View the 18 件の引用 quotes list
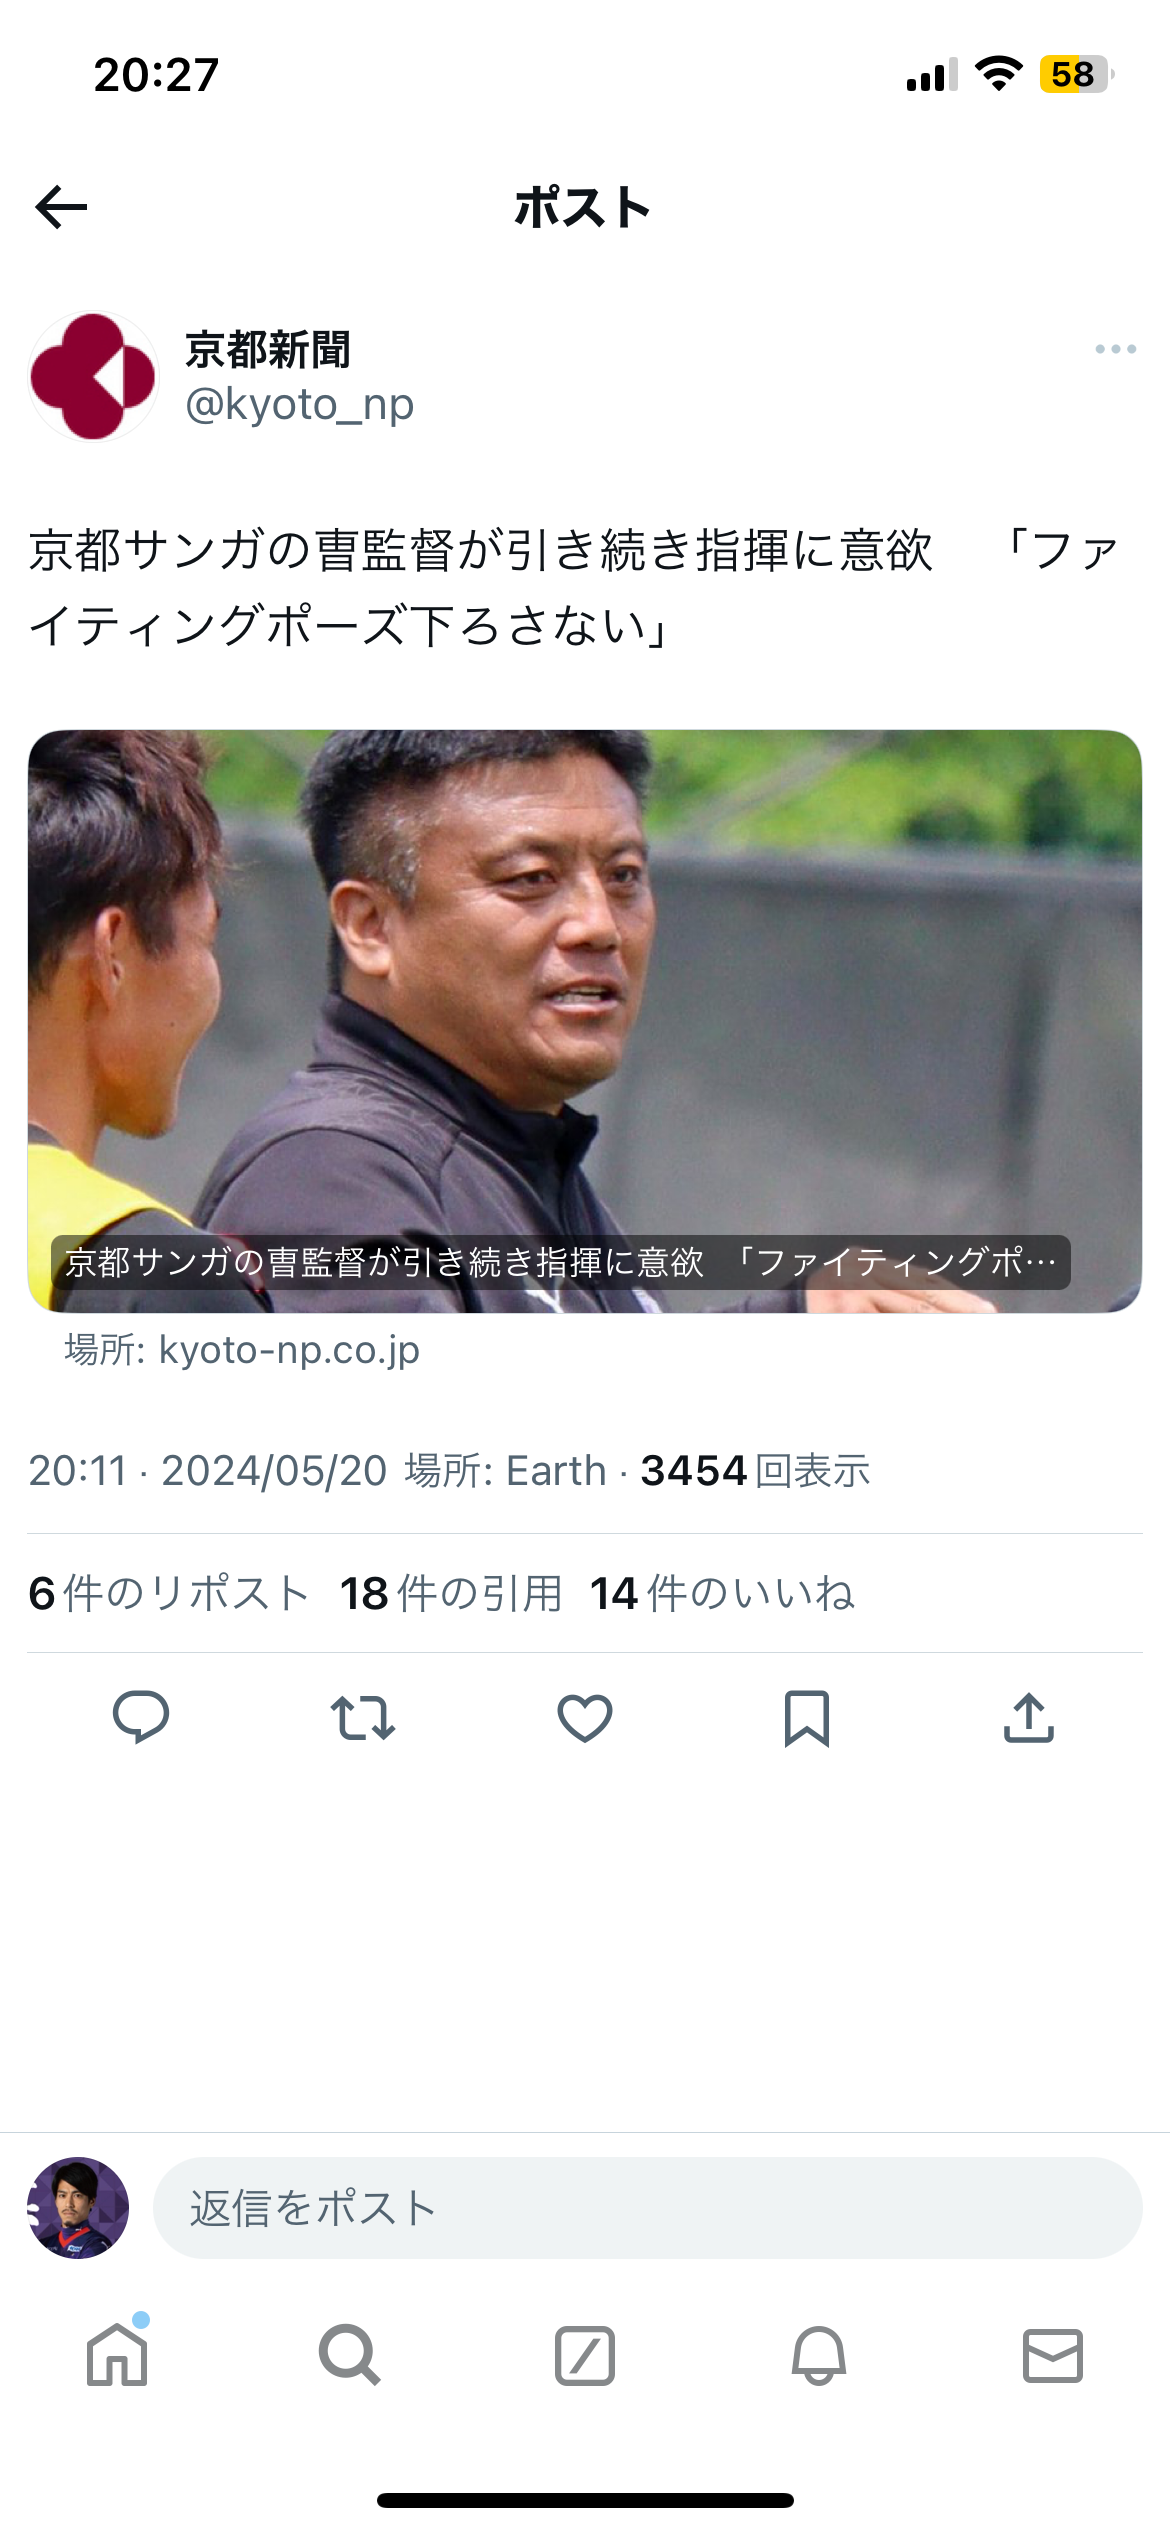Viewport: 1170px width, 2532px height. pos(451,1593)
